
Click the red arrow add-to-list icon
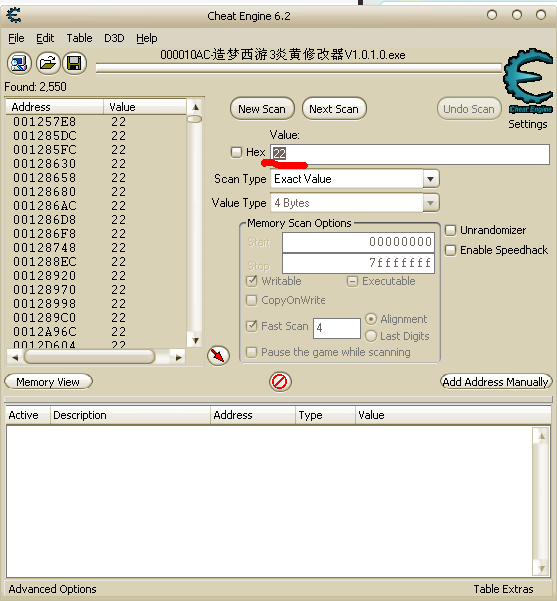tap(218, 355)
